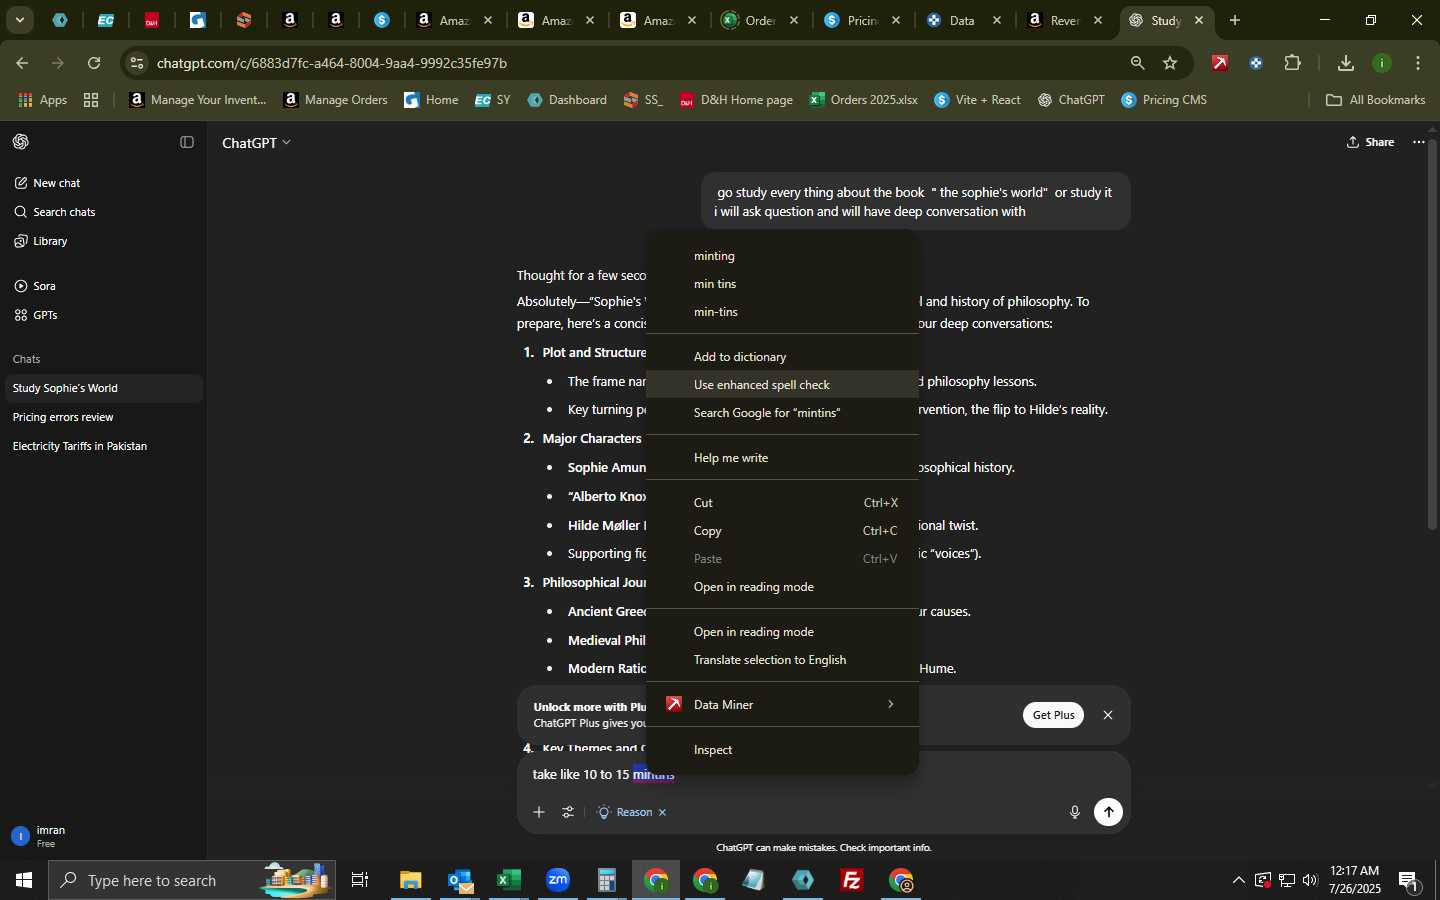Viewport: 1440px width, 900px height.
Task: Select Copy in the context menu
Action: 782,531
